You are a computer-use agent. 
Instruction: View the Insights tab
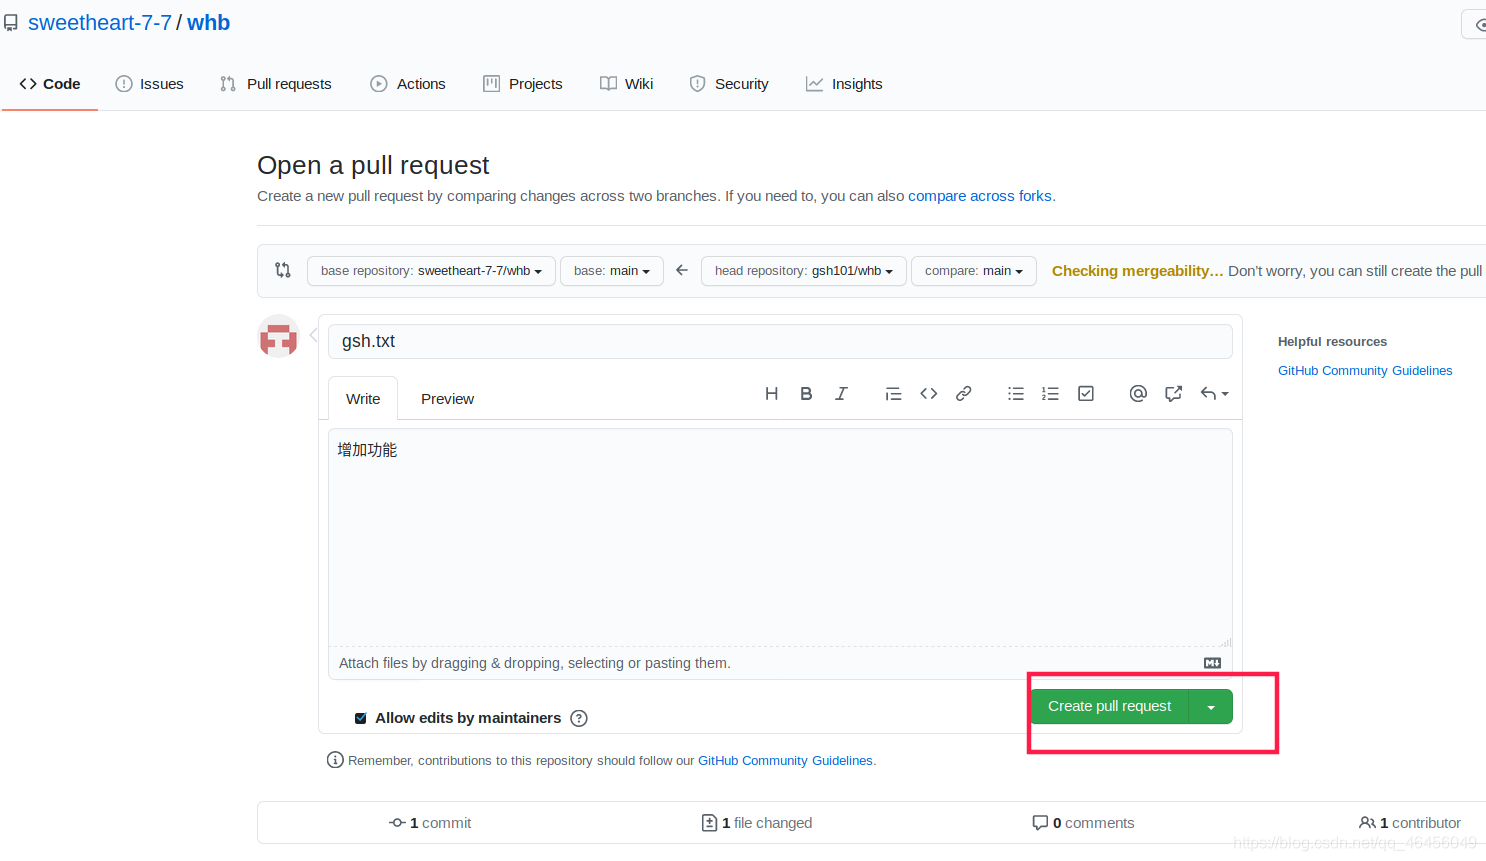coord(844,84)
